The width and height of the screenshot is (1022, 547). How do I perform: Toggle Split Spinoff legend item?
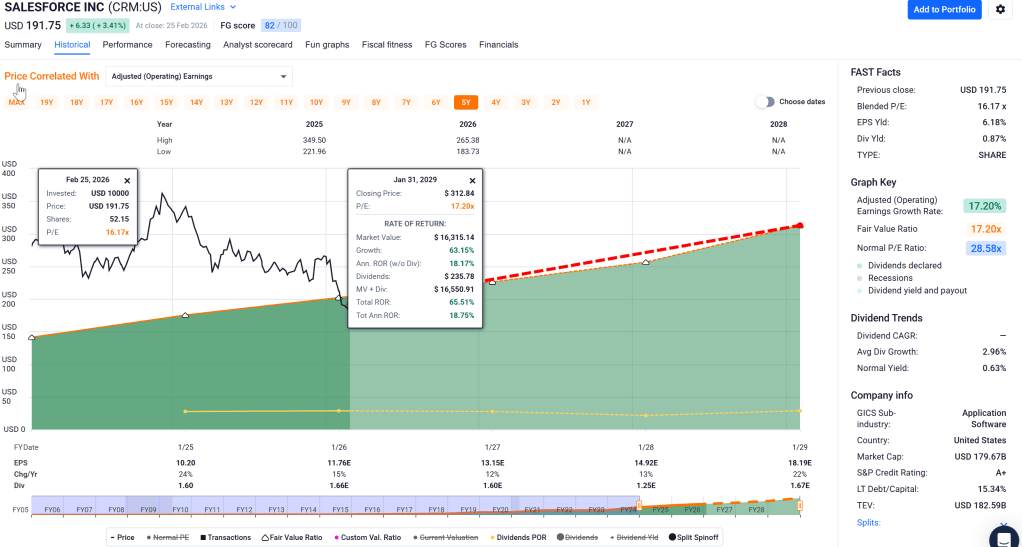[689, 537]
